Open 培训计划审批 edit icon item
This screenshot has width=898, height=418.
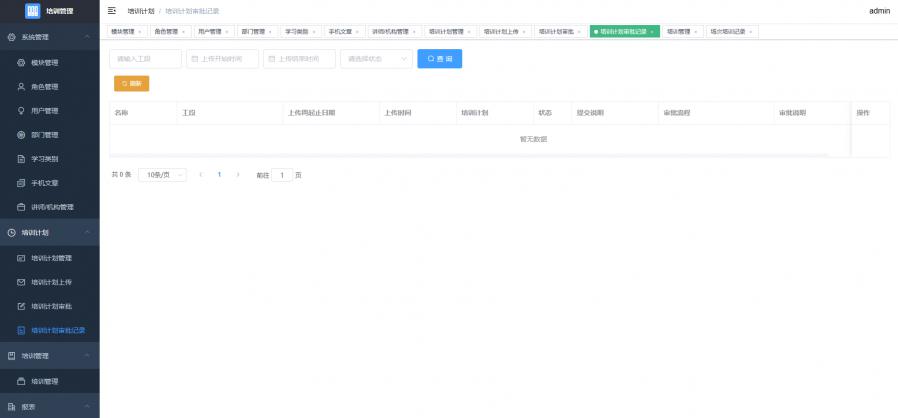(x=51, y=306)
